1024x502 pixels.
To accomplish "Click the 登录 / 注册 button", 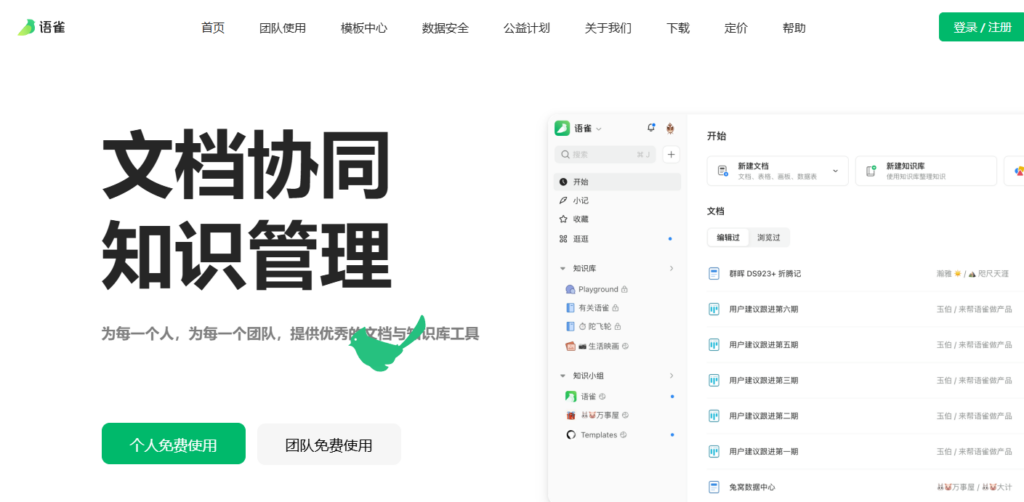I will pyautogui.click(x=982, y=27).
